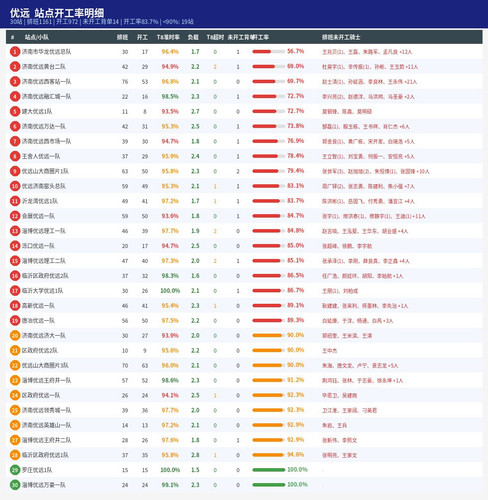Click T8 on-time value 99.1% in rank 30
Screen dimensions: 488x500
[170, 485]
